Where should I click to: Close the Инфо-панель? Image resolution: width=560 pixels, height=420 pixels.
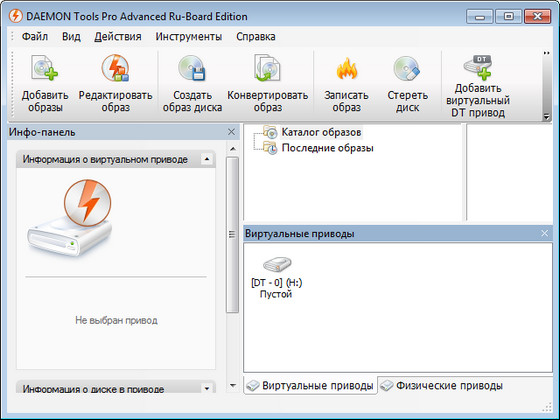click(231, 132)
